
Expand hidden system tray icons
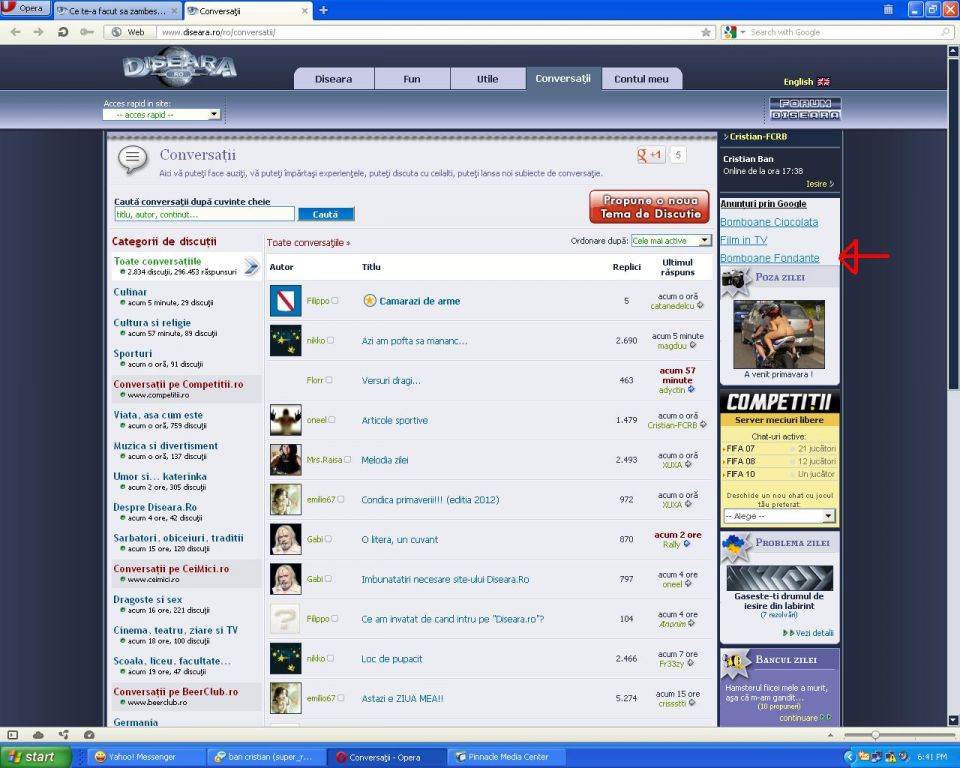(849, 757)
